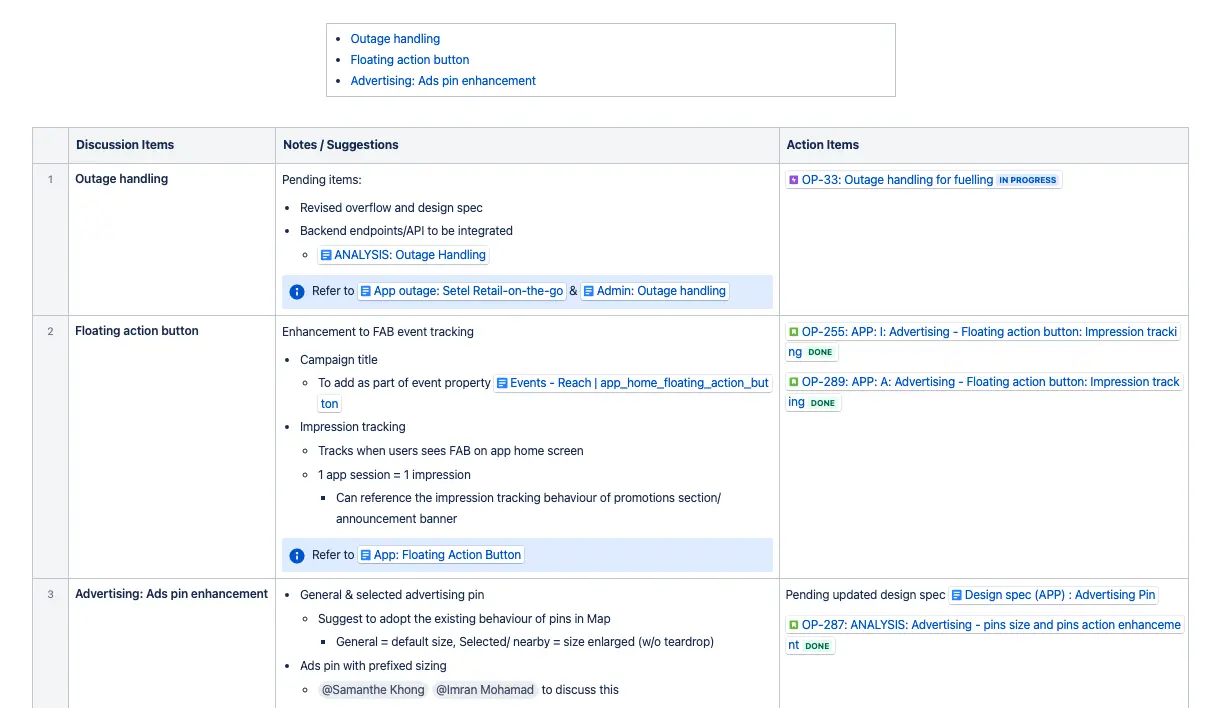Viewport: 1210px width, 708px height.
Task: Click the OP-289 story issue icon
Action: click(x=794, y=382)
